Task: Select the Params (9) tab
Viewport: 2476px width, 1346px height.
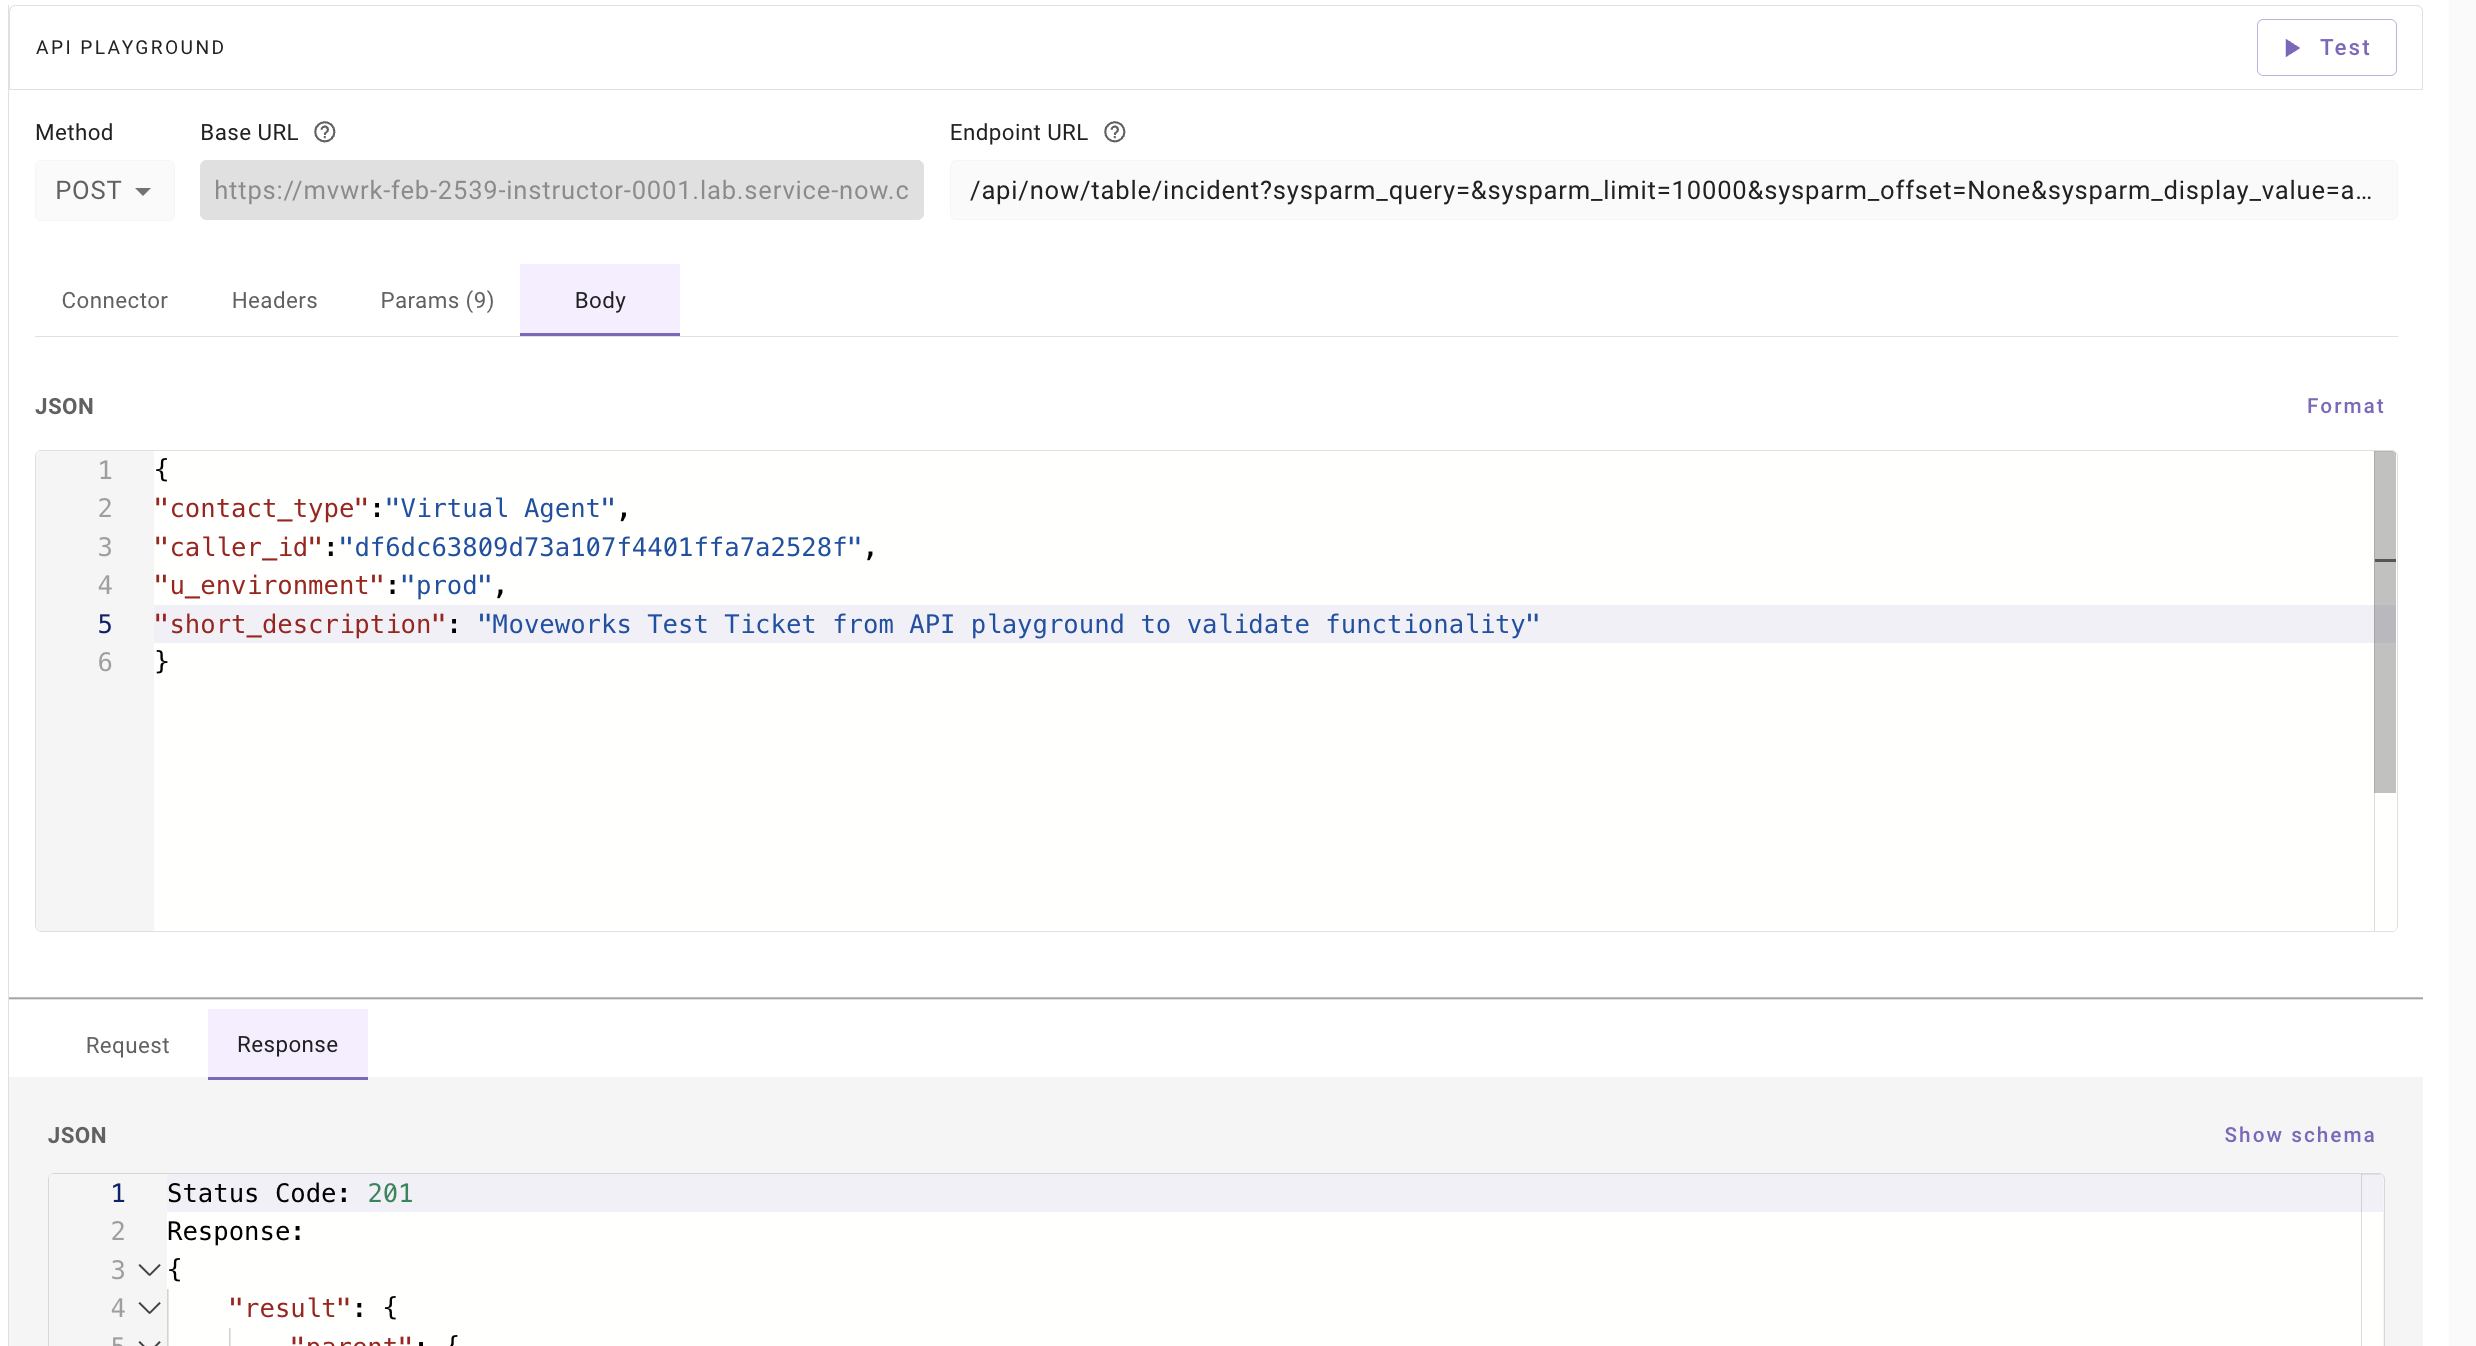Action: point(437,300)
